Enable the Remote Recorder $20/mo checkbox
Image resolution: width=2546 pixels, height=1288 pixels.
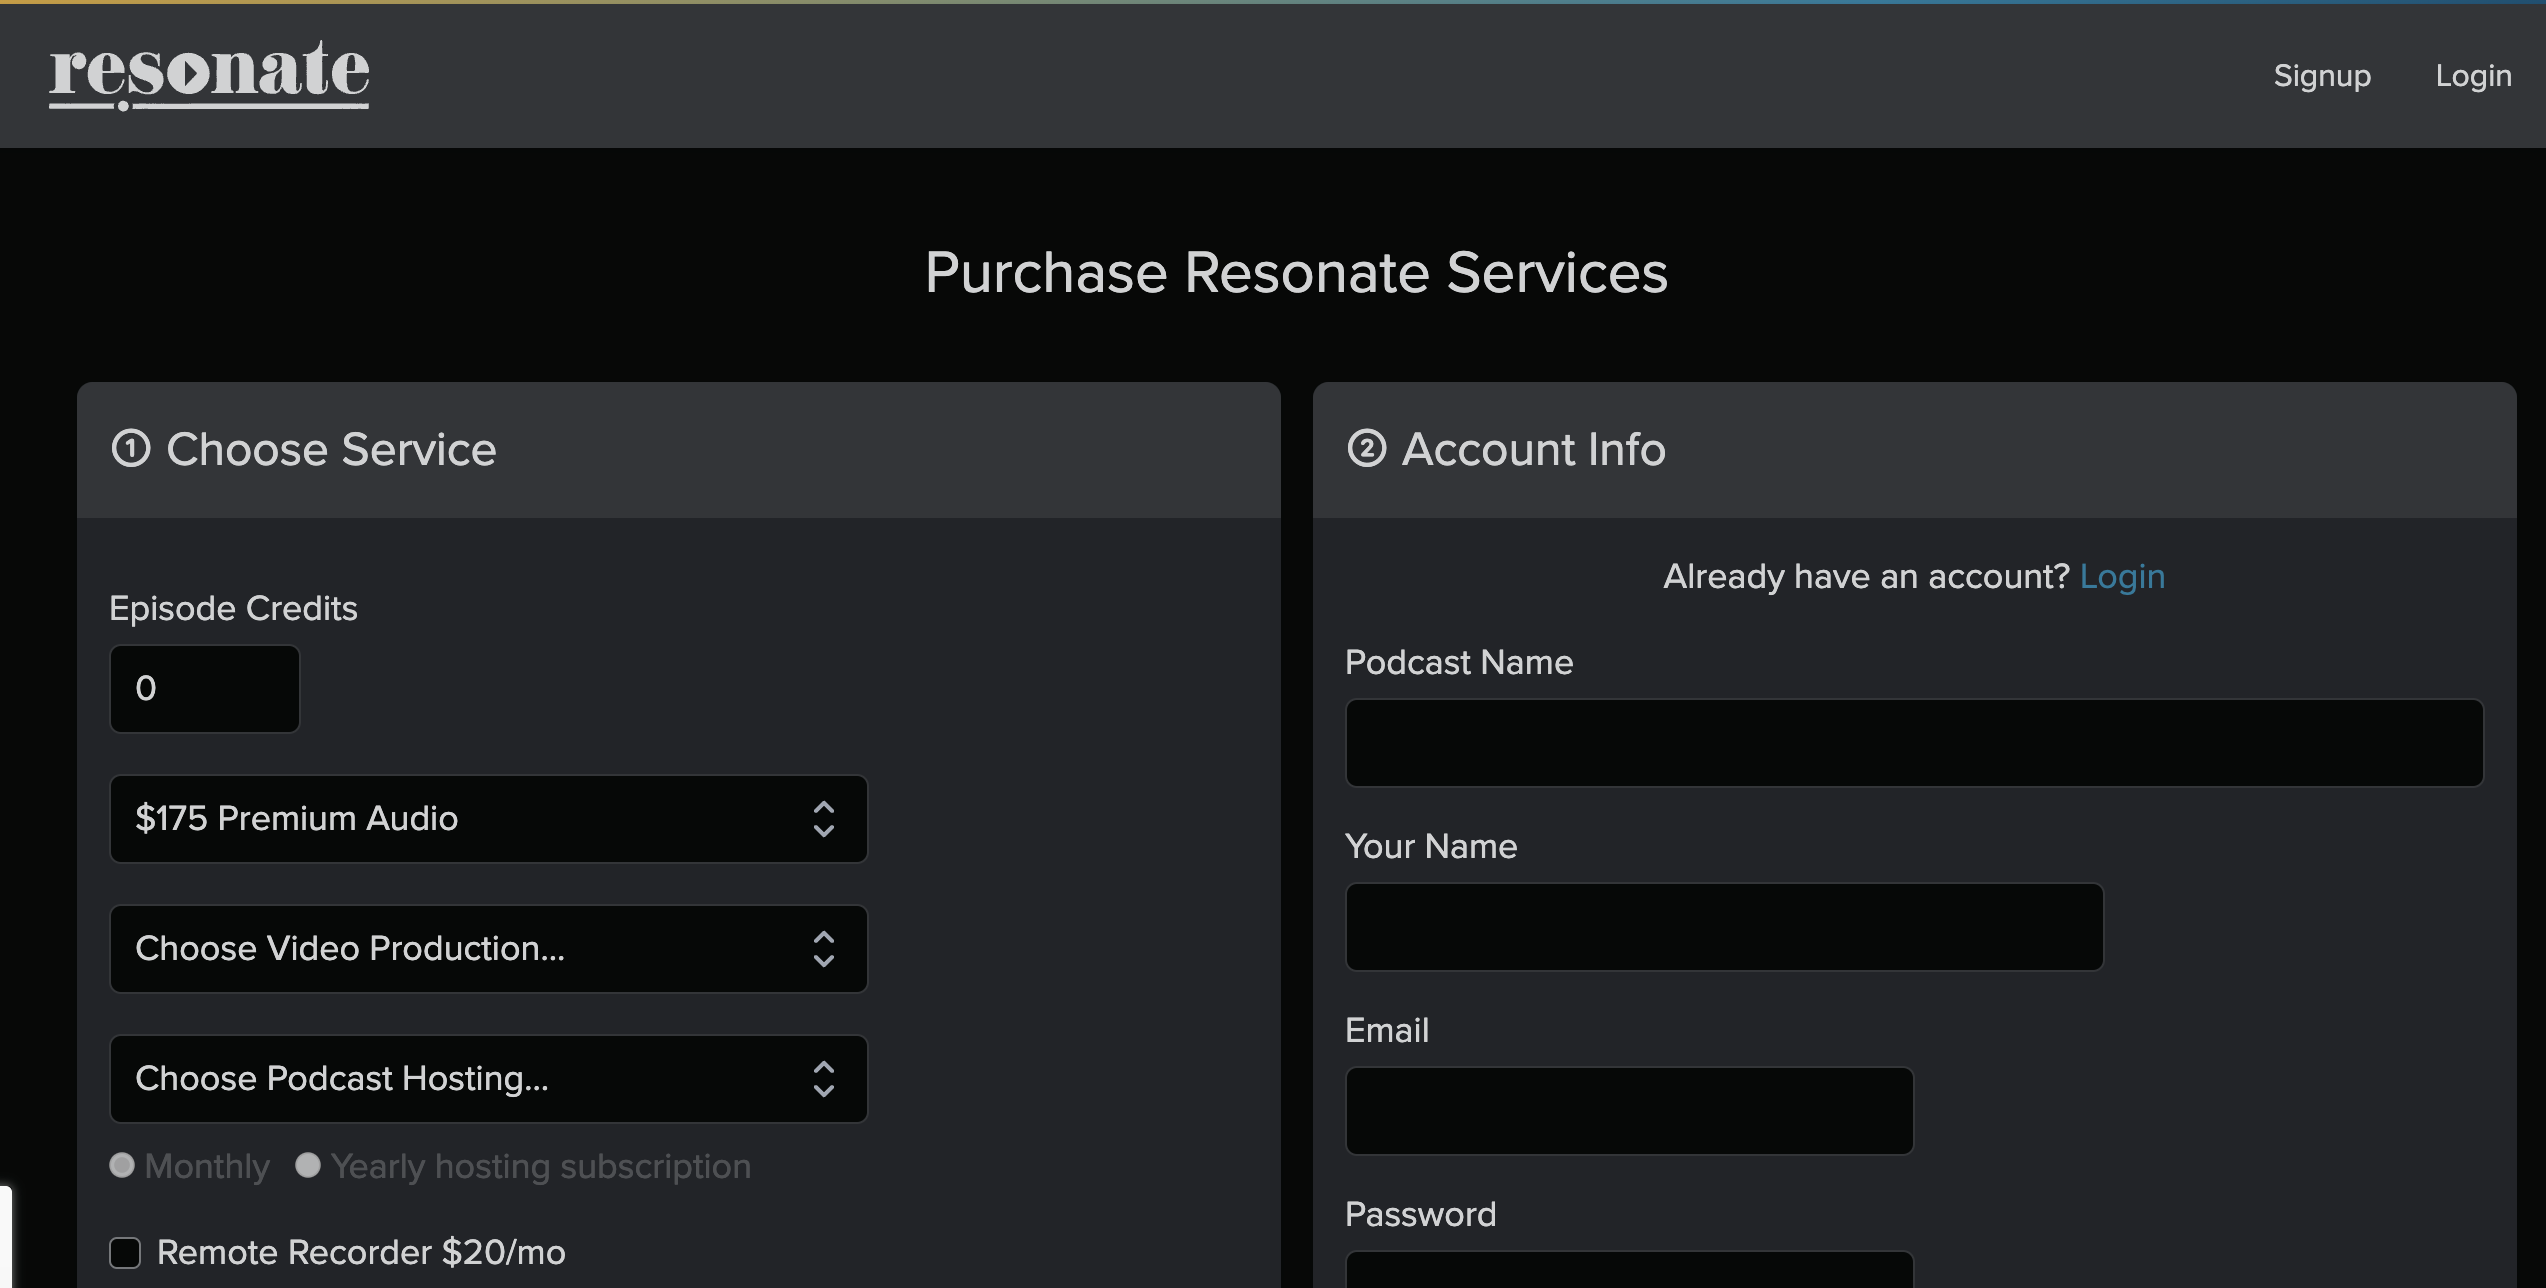point(125,1252)
